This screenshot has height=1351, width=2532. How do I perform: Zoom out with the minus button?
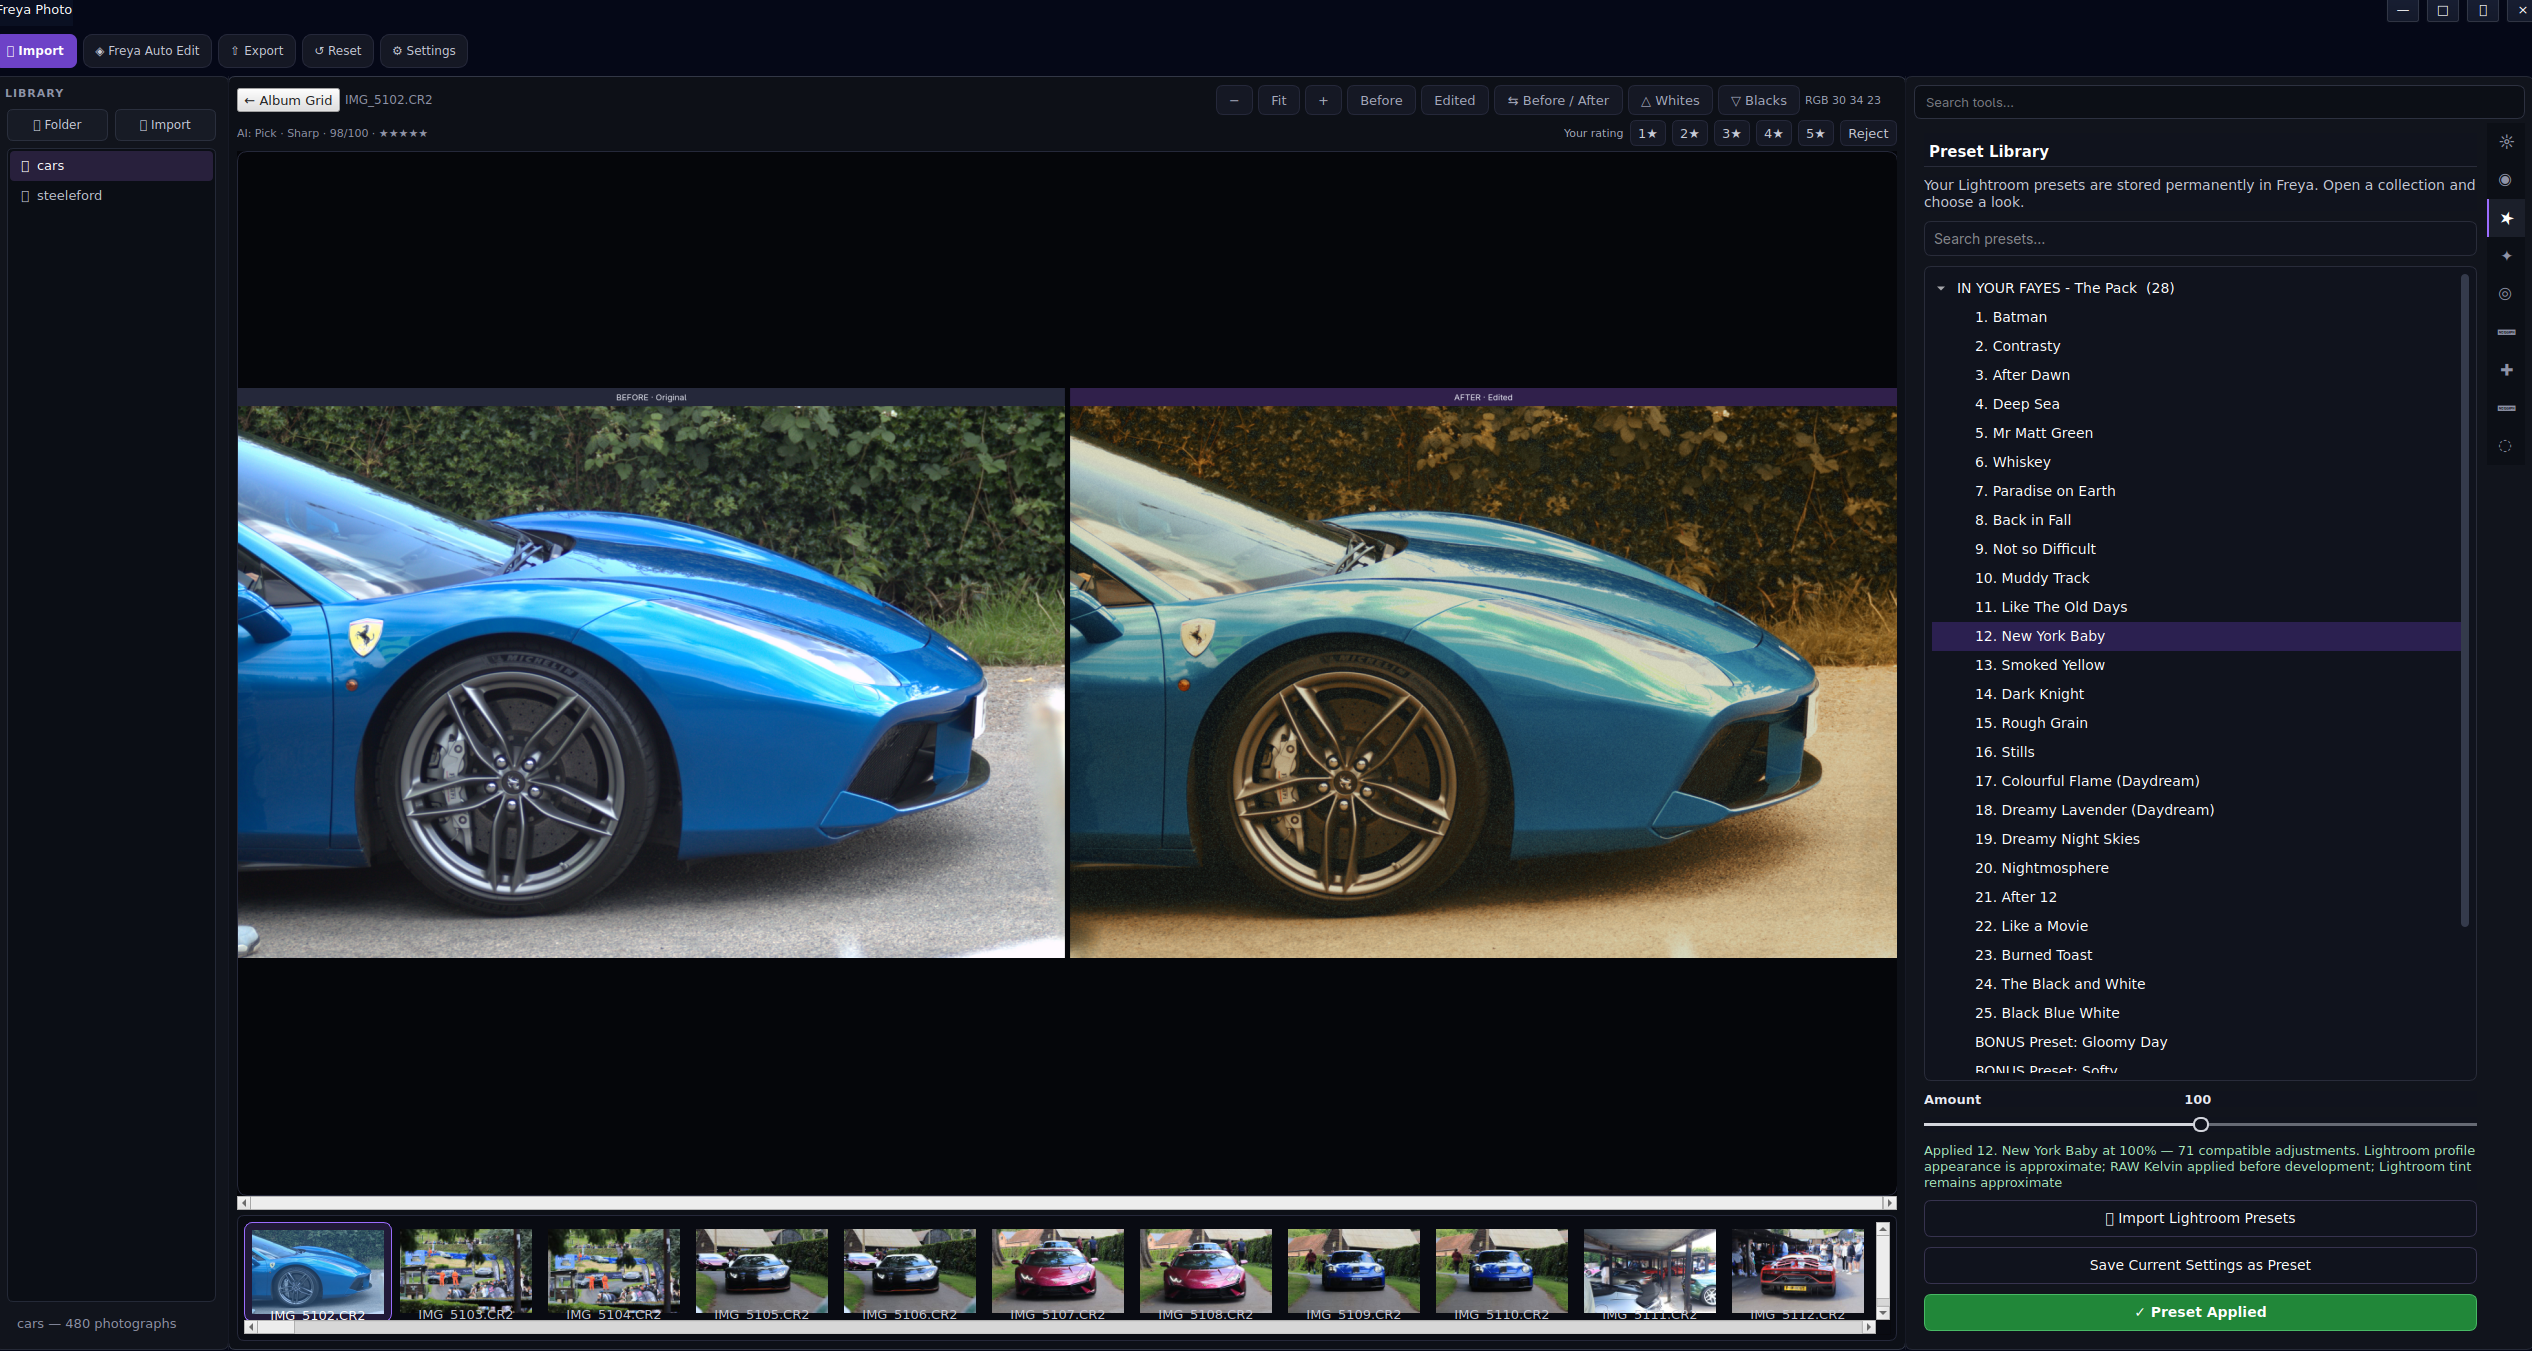coord(1234,100)
